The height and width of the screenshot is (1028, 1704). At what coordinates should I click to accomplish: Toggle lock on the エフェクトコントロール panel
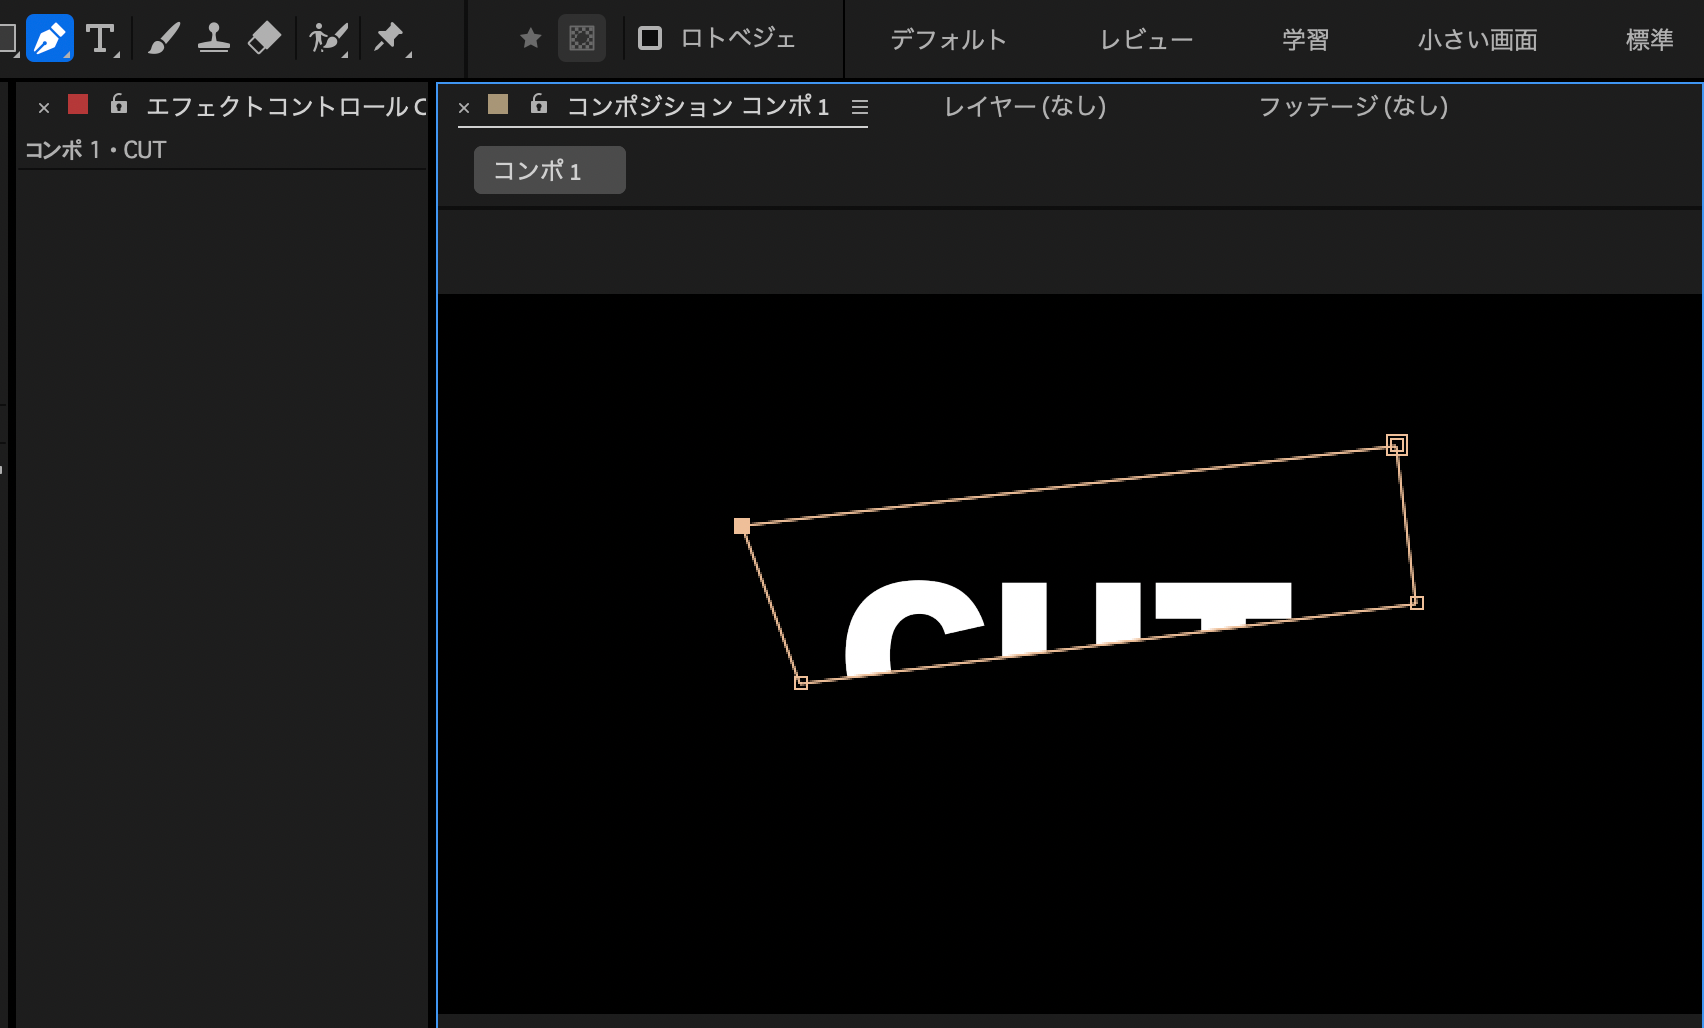(119, 104)
